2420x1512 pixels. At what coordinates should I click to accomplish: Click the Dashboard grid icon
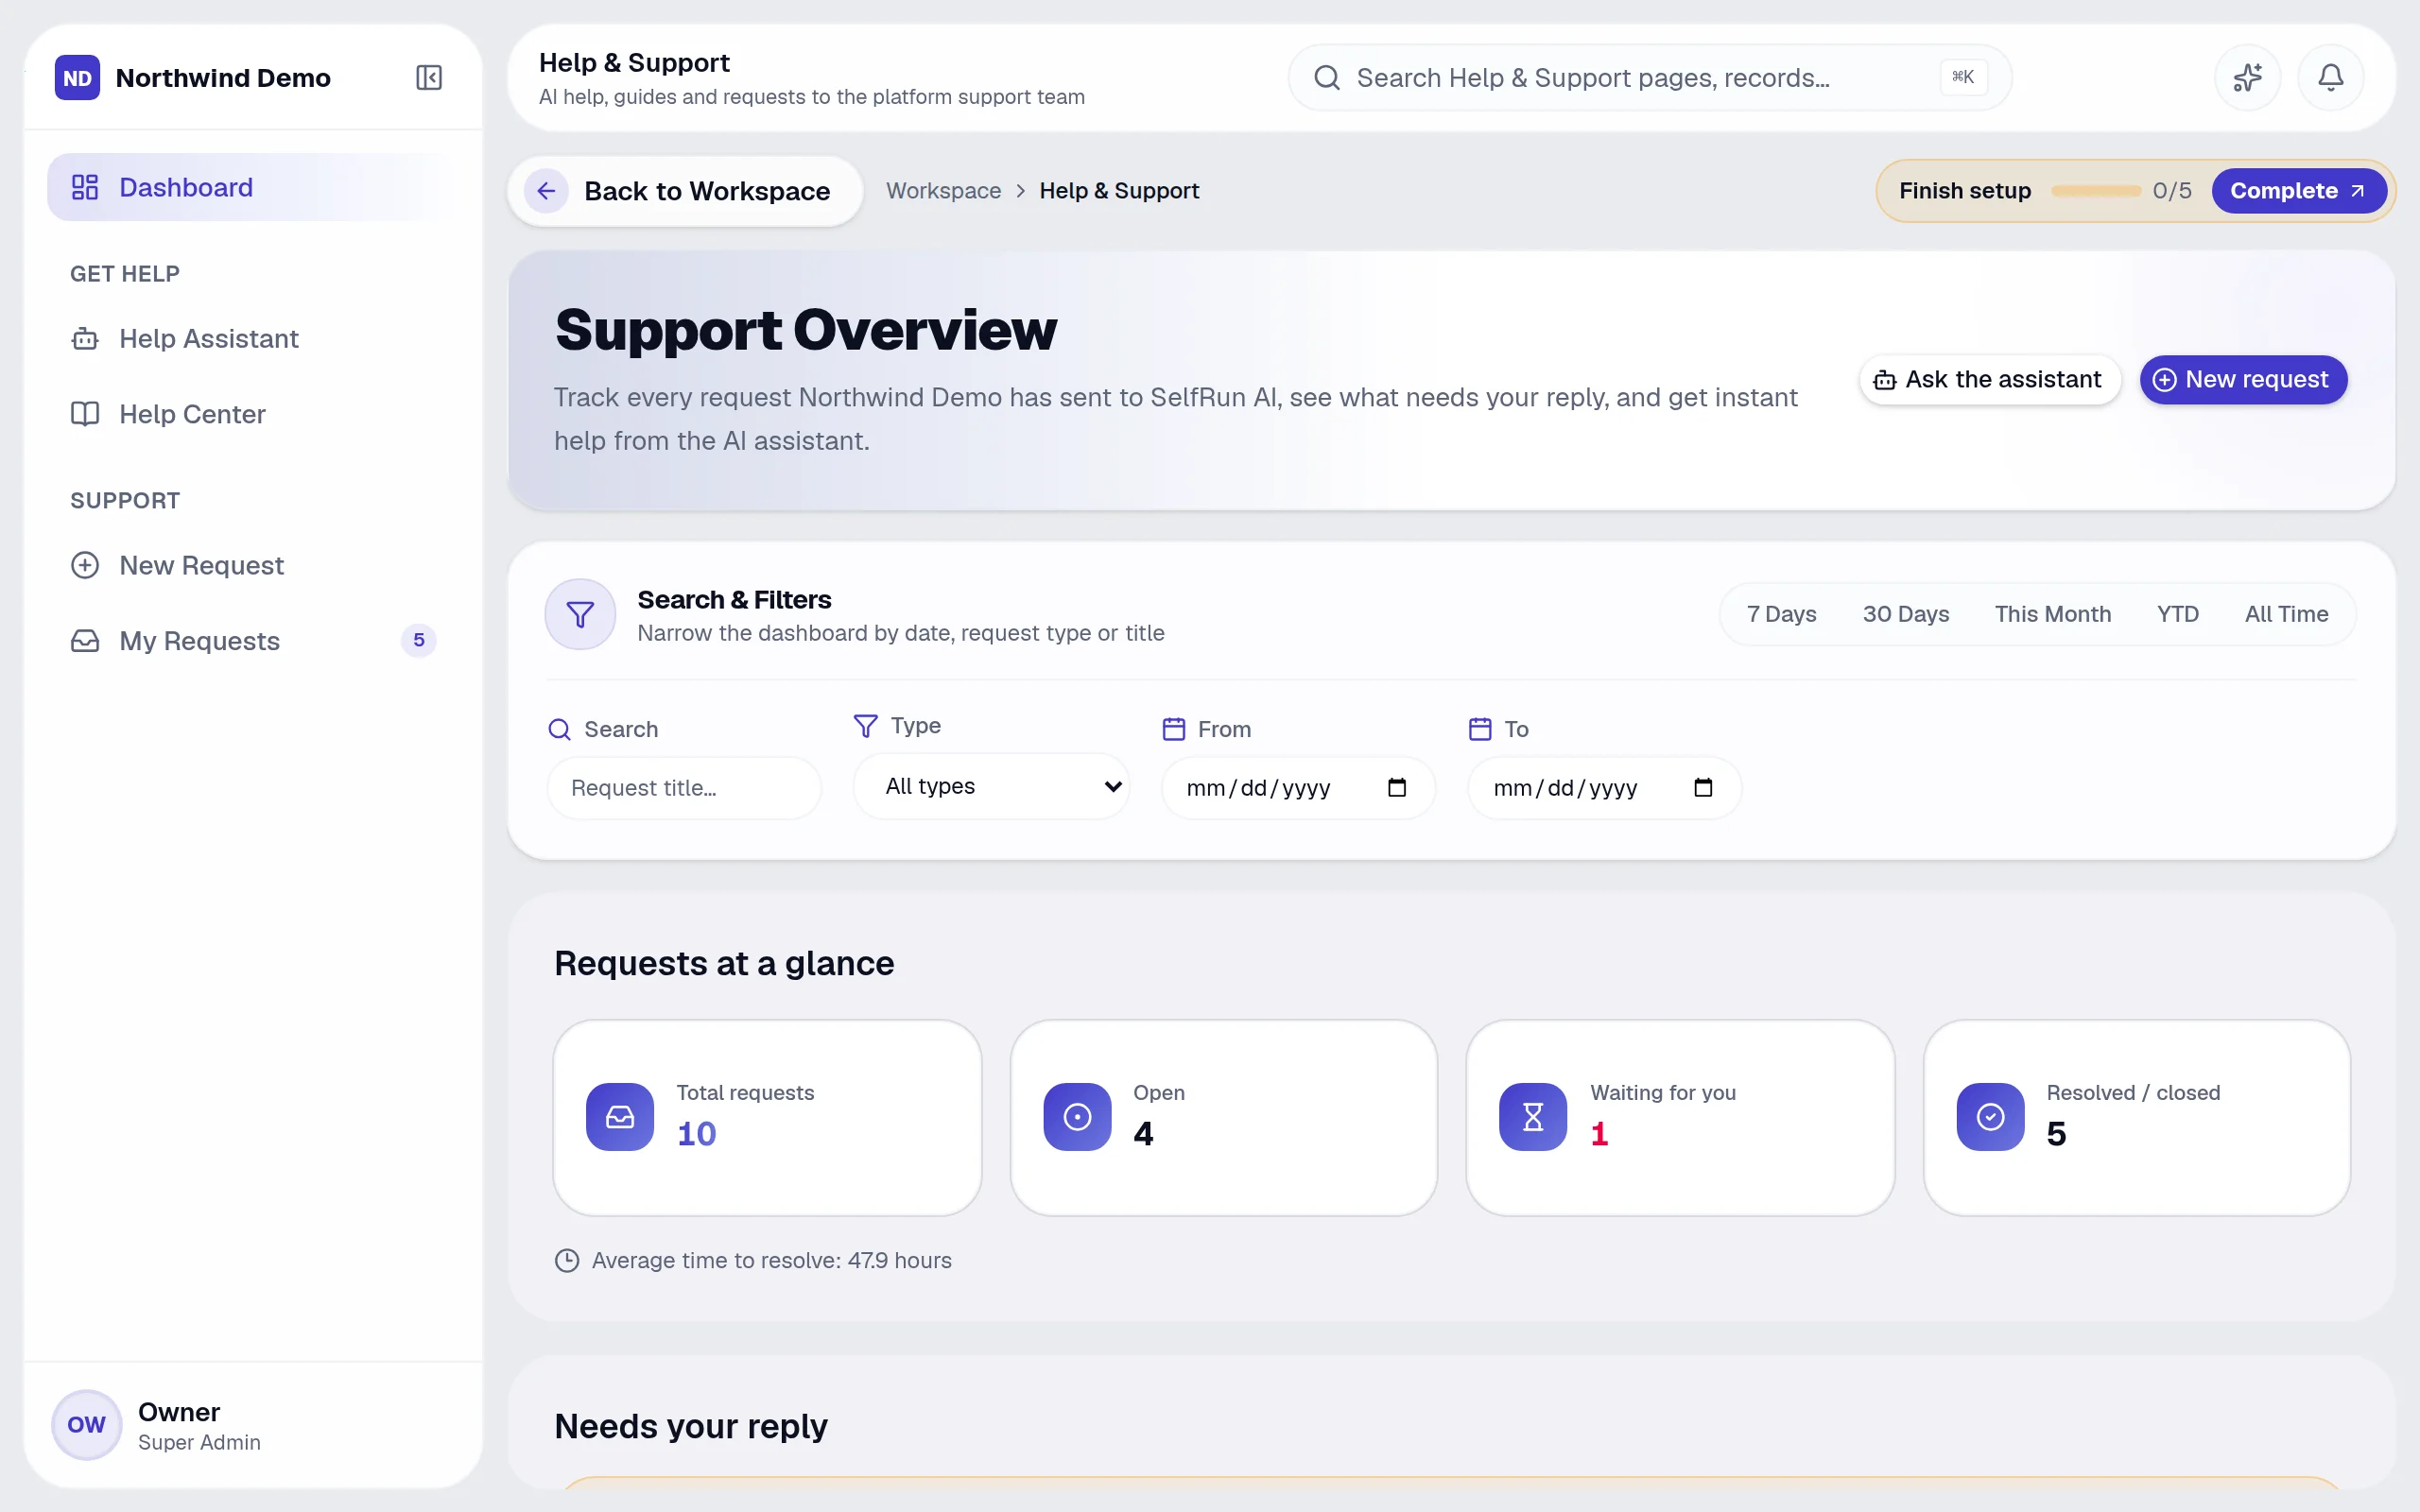tap(85, 187)
